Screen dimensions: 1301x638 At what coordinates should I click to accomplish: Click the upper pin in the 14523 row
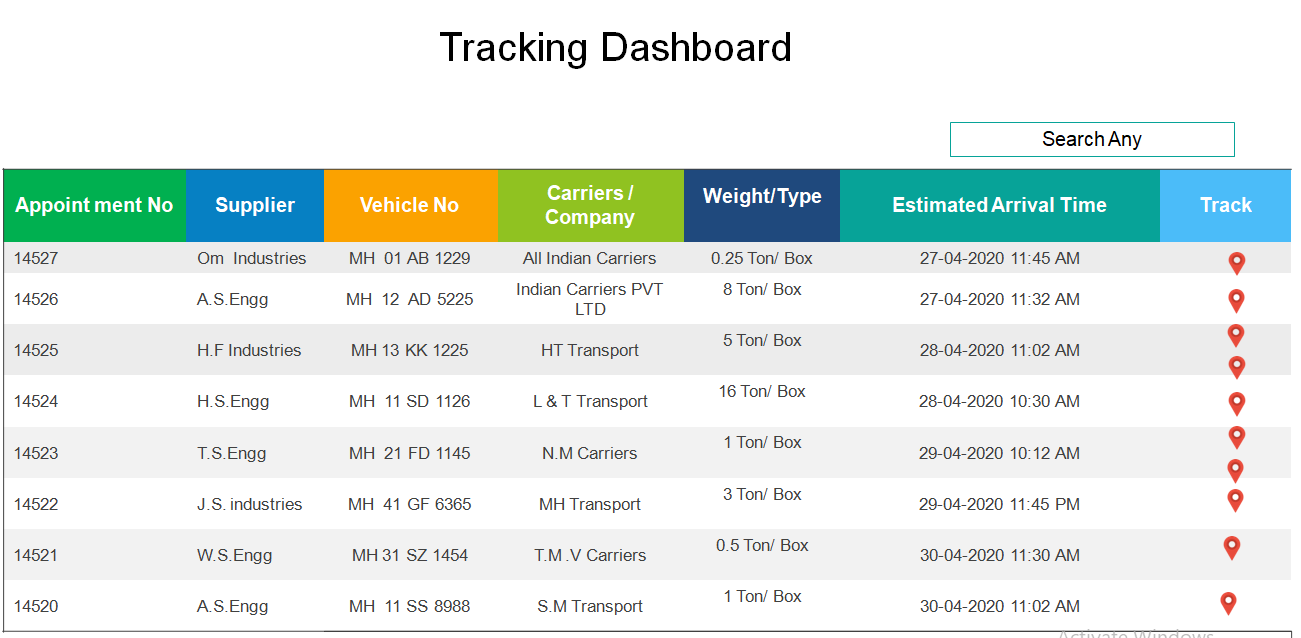[1237, 436]
